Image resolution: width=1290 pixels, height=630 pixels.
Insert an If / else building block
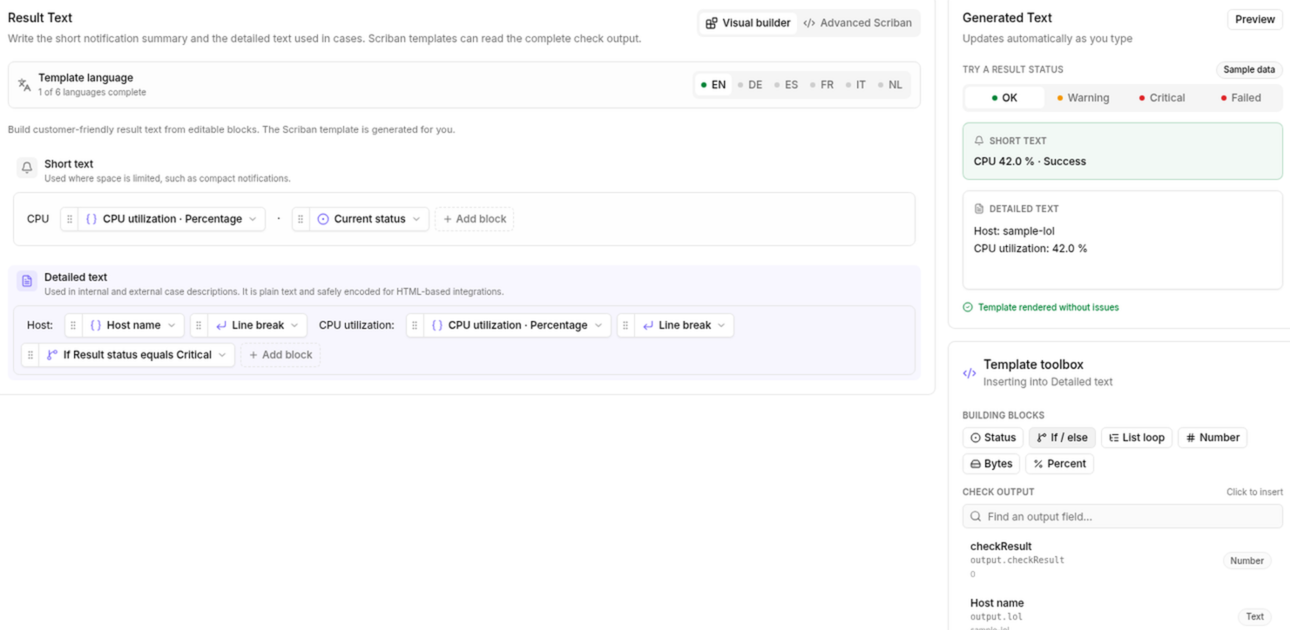point(1062,438)
